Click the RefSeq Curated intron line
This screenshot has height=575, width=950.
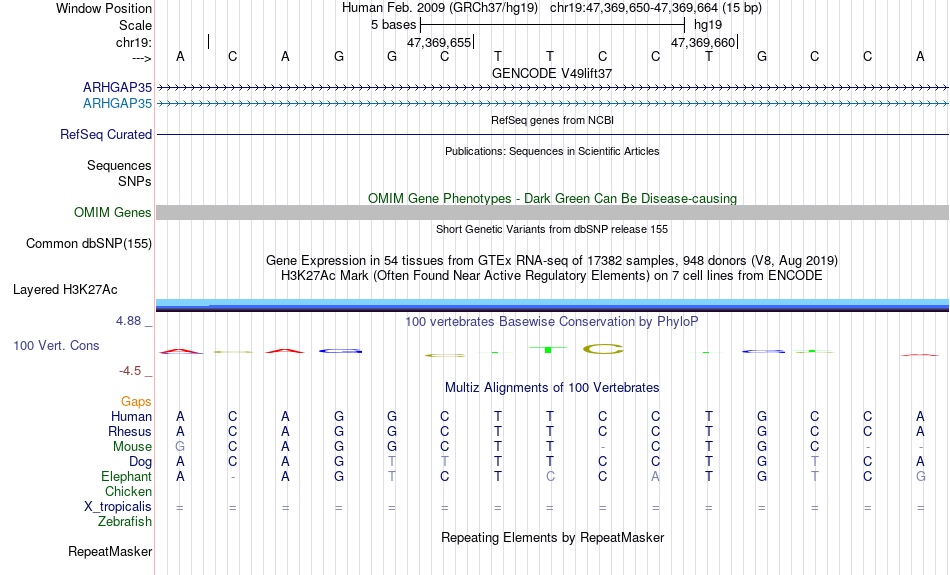point(553,135)
